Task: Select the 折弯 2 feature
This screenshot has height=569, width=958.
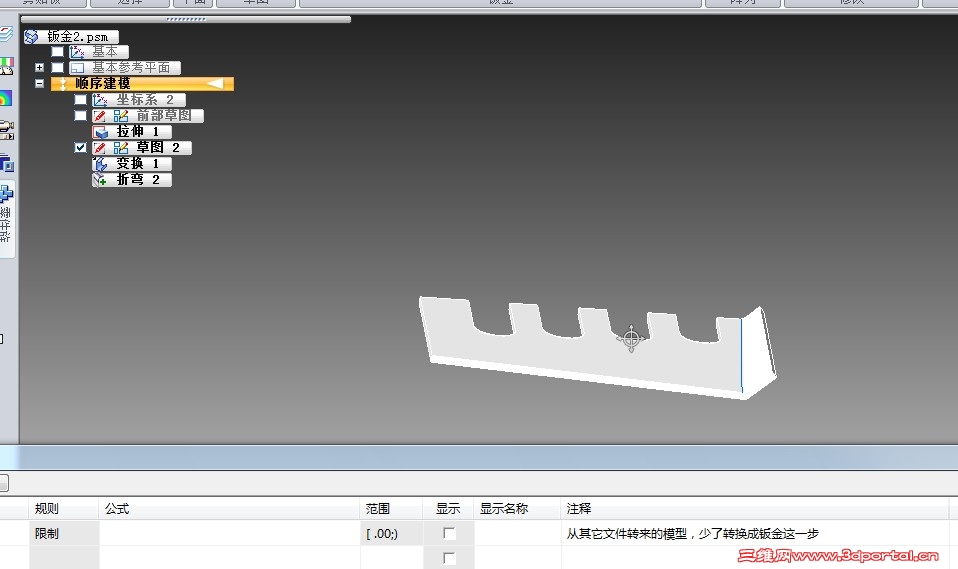Action: tap(132, 180)
